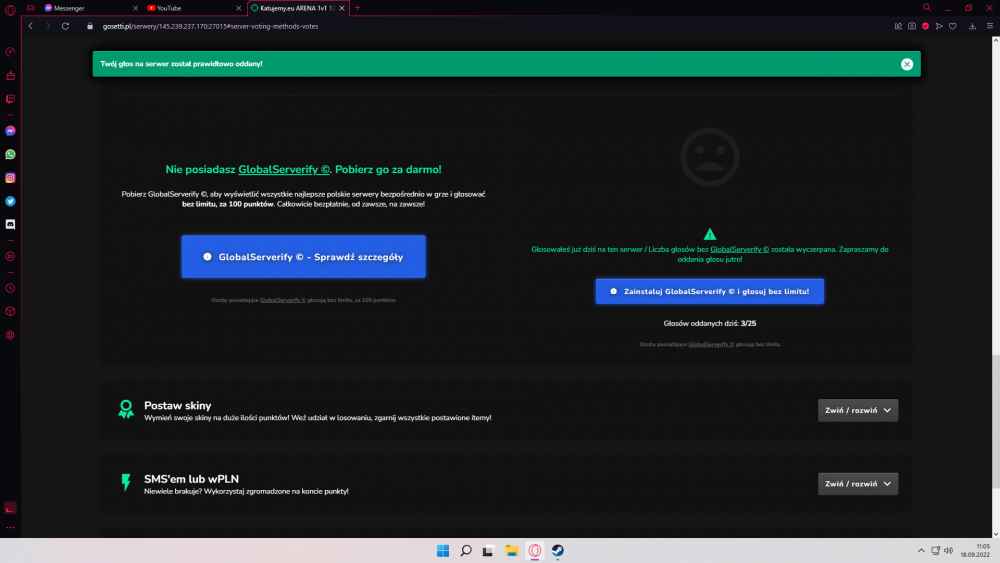
Task: Close the Messenger tab
Action: [135, 8]
